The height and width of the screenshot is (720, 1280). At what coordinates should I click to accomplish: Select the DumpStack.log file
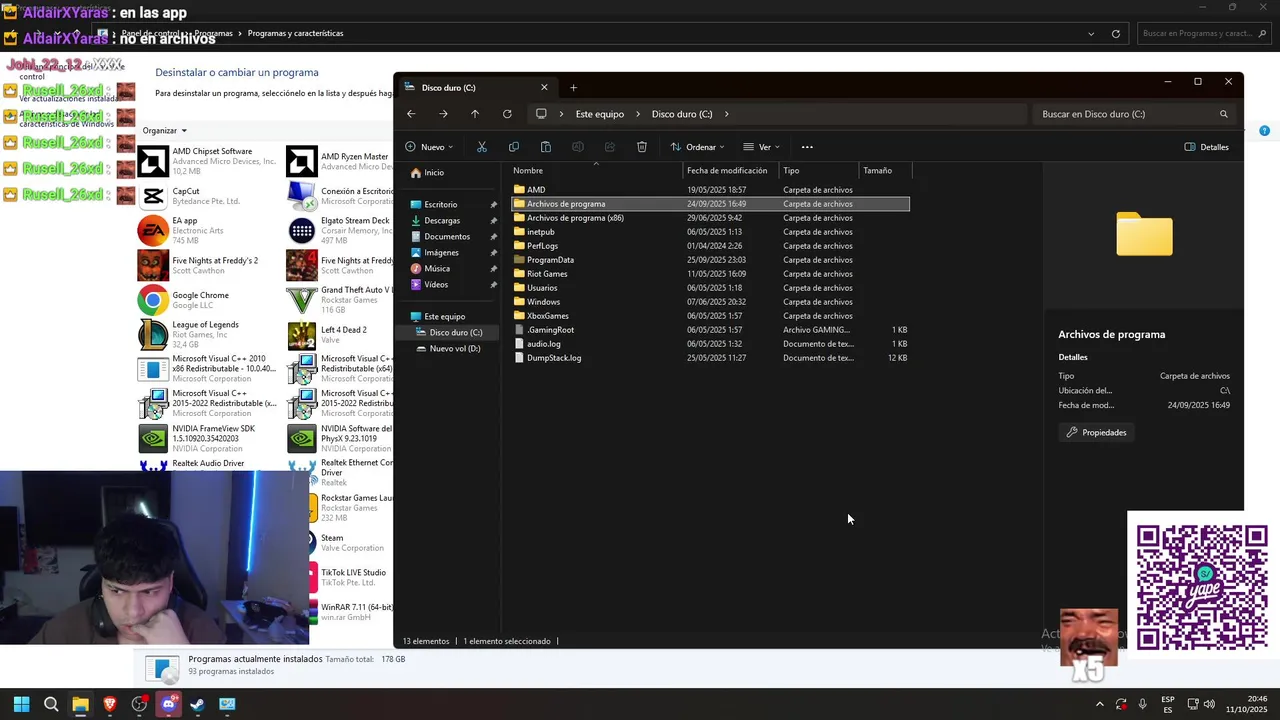pyautogui.click(x=710, y=357)
